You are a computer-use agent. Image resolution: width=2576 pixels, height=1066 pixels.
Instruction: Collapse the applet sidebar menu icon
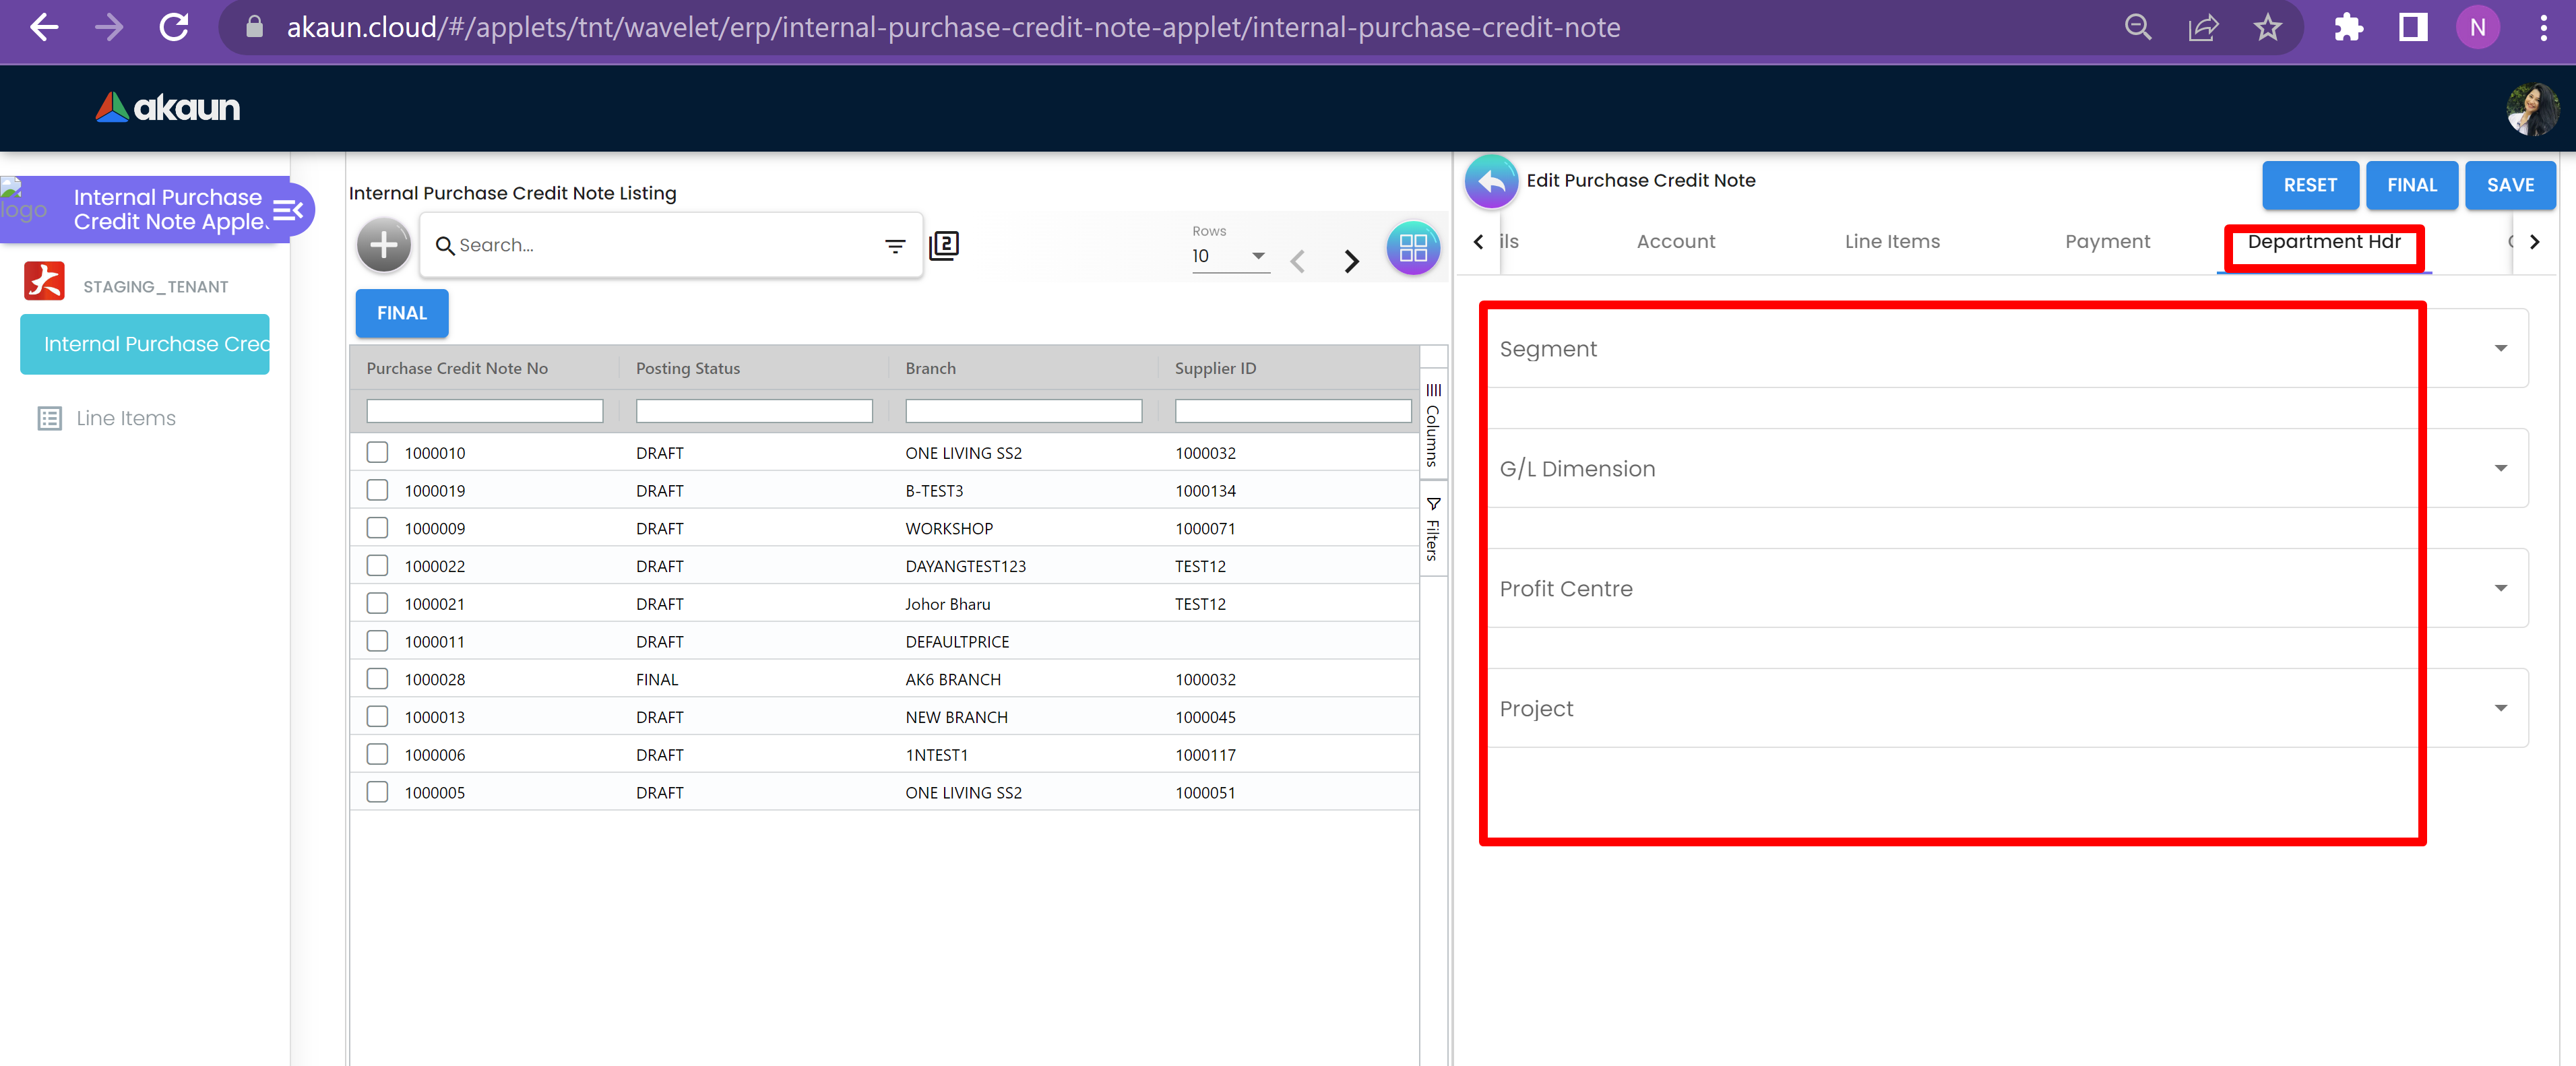coord(288,210)
